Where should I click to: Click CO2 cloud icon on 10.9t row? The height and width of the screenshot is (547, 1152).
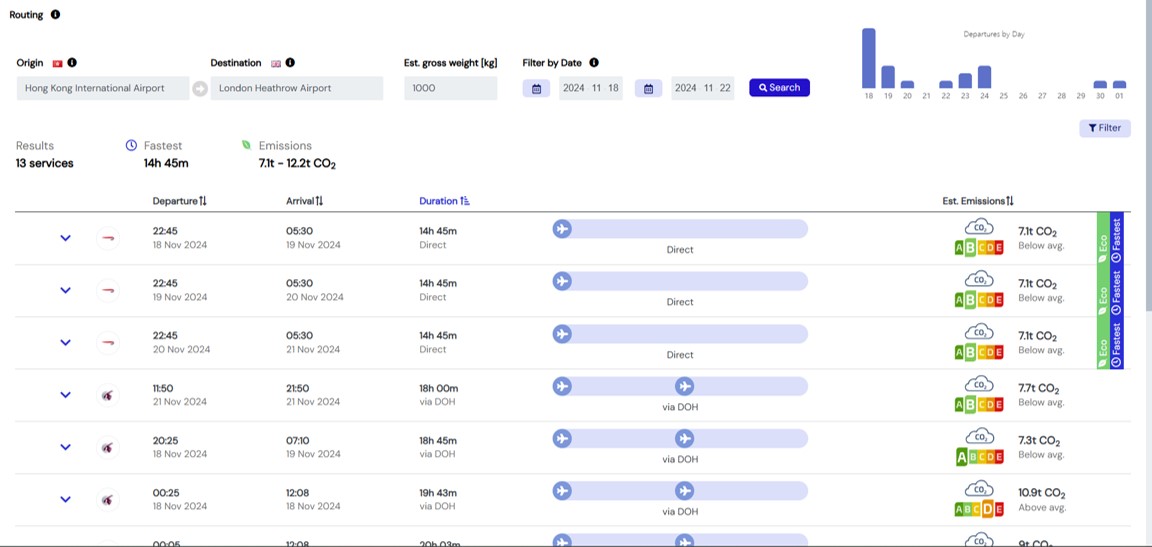click(x=979, y=490)
